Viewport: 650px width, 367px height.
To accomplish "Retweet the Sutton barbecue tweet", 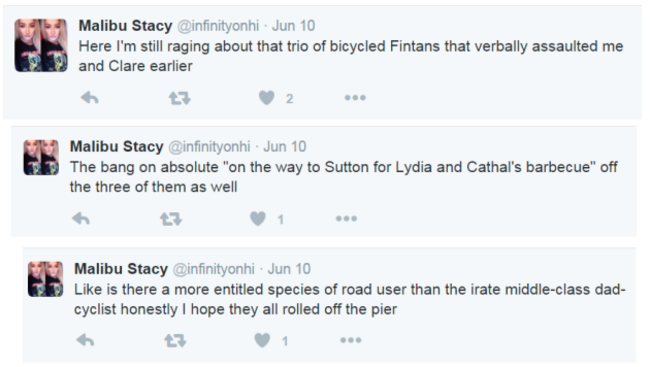I will click(171, 219).
